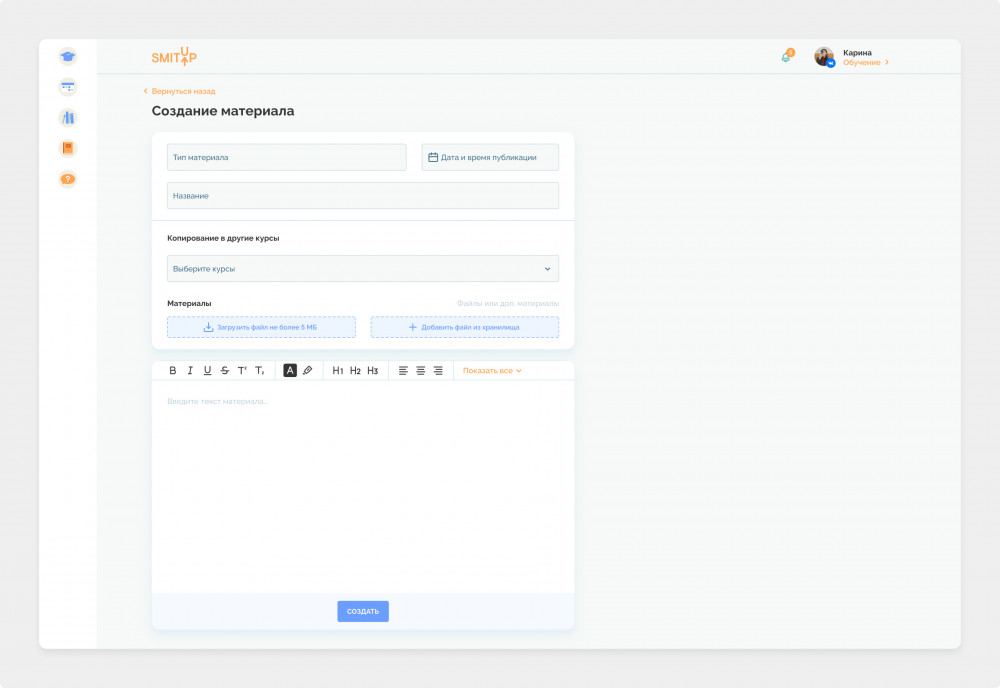Apply Underline formatting

(x=207, y=370)
